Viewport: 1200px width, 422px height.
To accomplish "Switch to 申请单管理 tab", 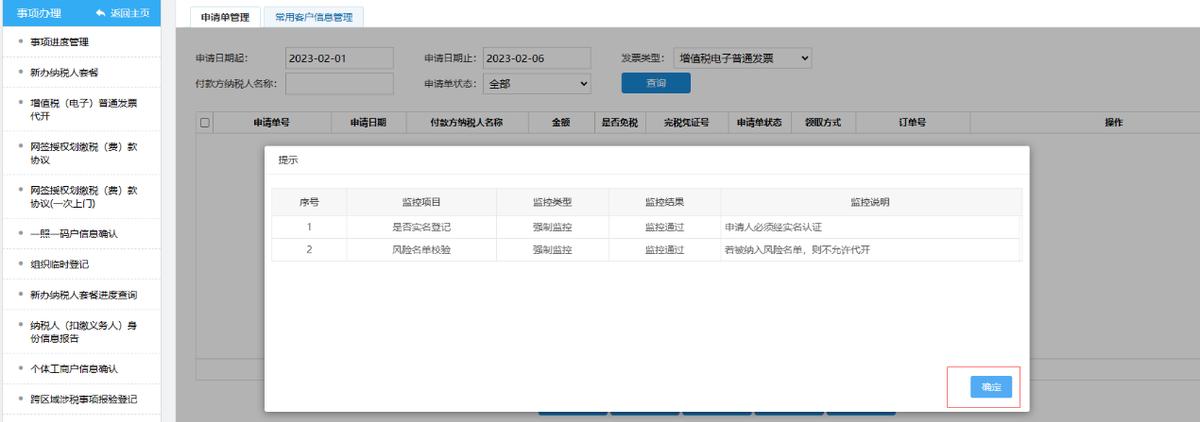I will [x=224, y=17].
